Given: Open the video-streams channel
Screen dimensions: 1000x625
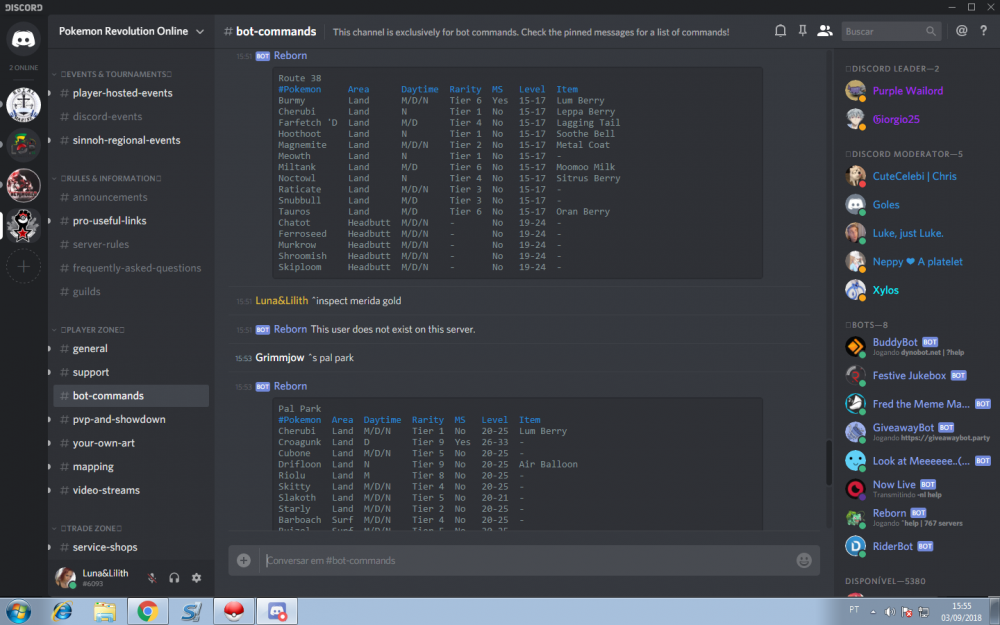Looking at the screenshot, I should coord(131,490).
